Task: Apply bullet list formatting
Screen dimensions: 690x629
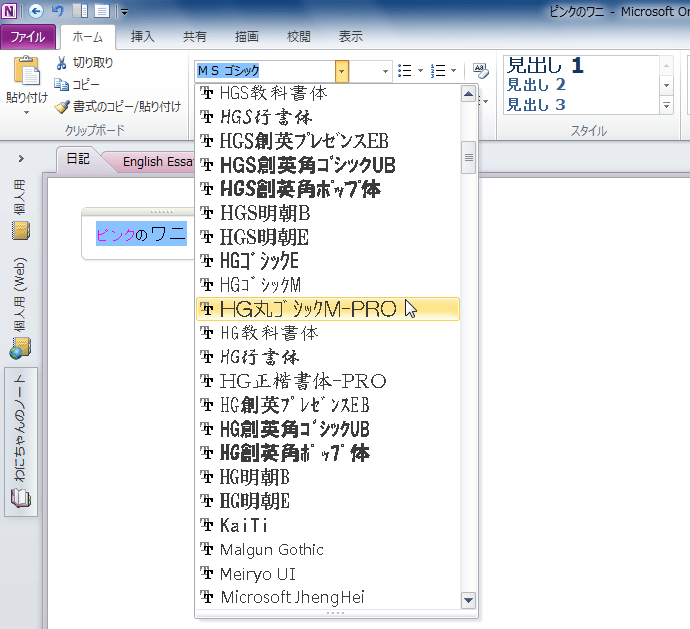Action: tap(404, 70)
